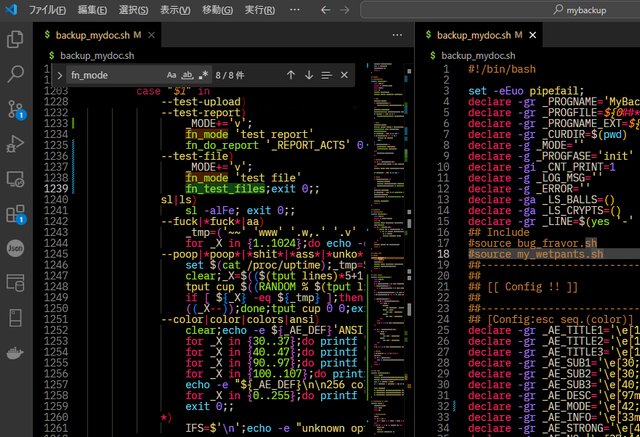Expand the replace field in find widget
The width and height of the screenshot is (640, 437).
[60, 75]
